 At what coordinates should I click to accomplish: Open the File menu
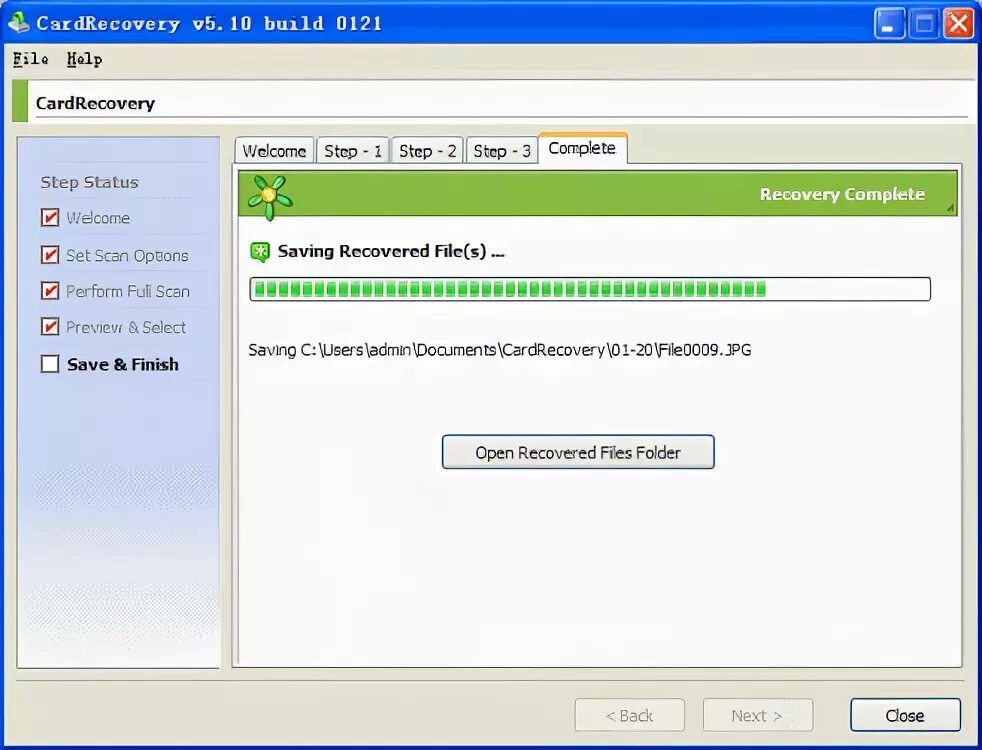click(x=31, y=59)
